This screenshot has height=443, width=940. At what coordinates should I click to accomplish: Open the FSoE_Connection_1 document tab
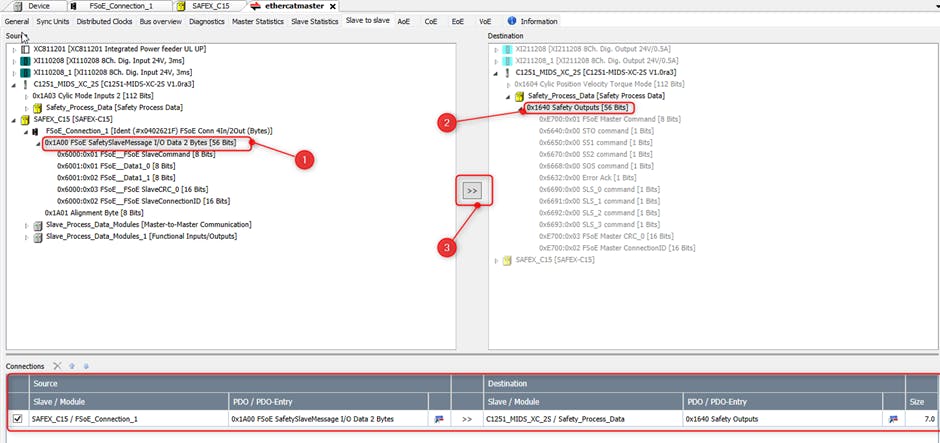point(120,6)
